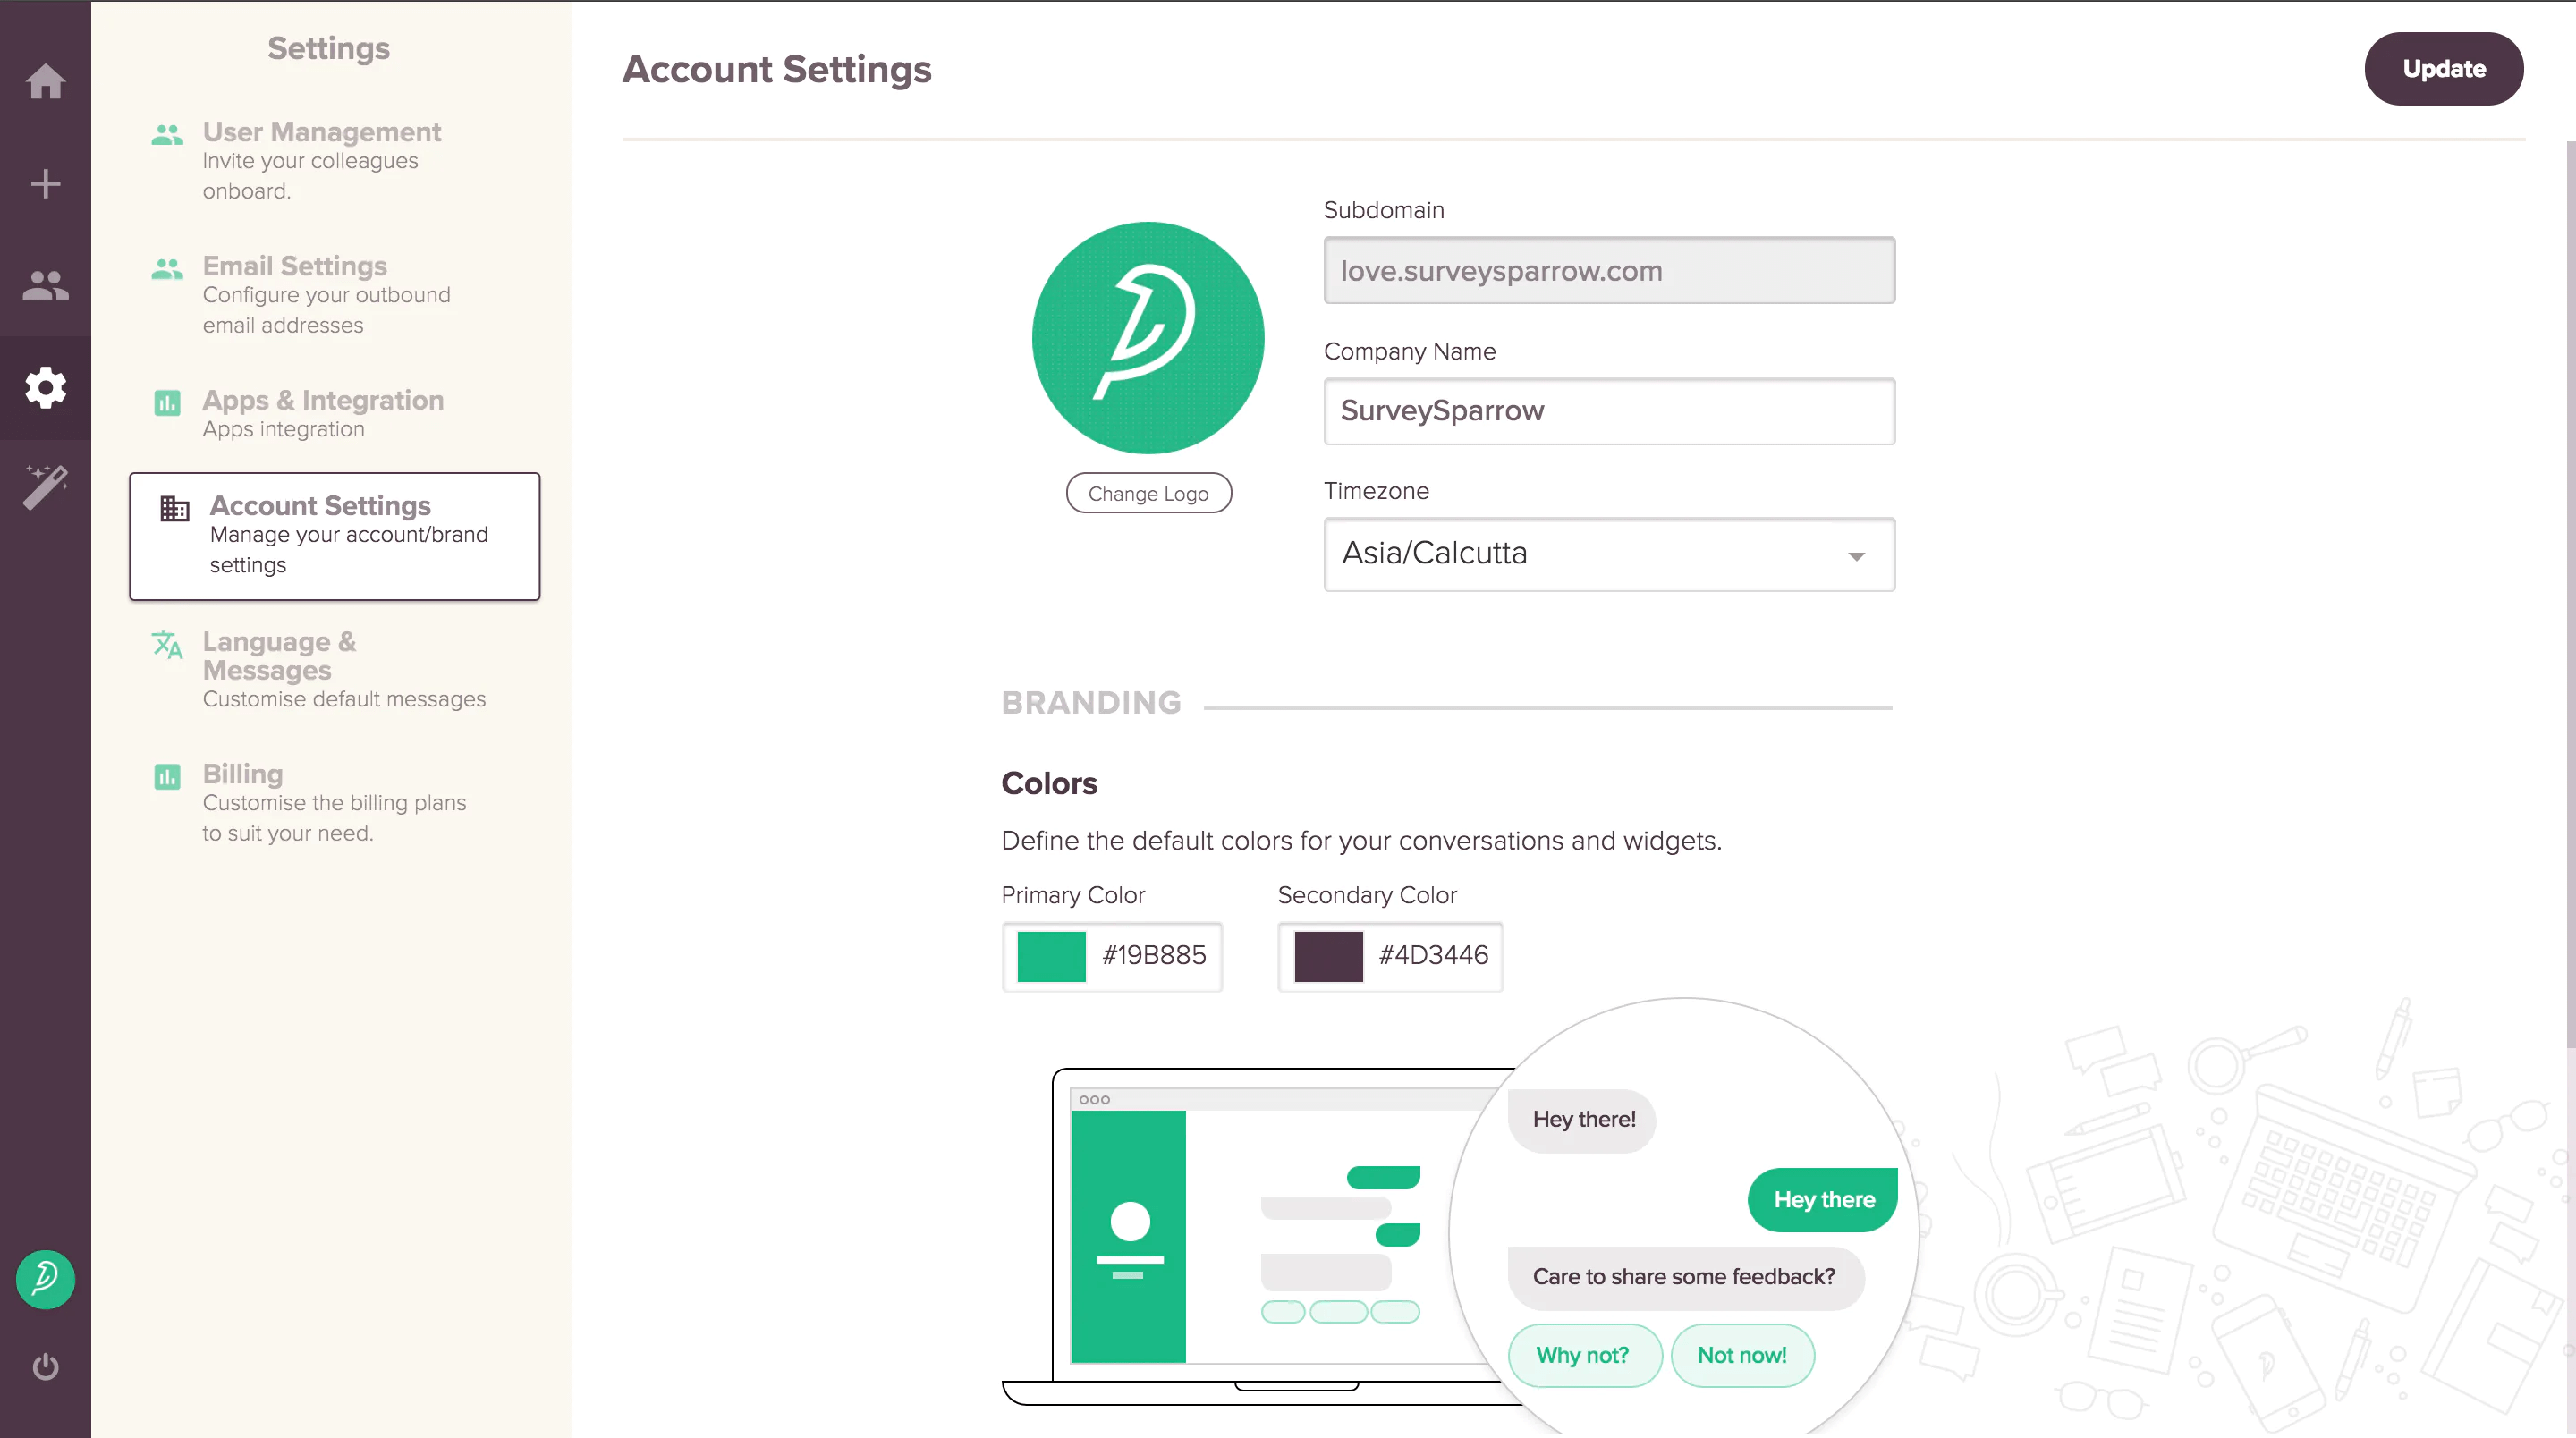
Task: Click the large green company logo image
Action: [x=1147, y=338]
